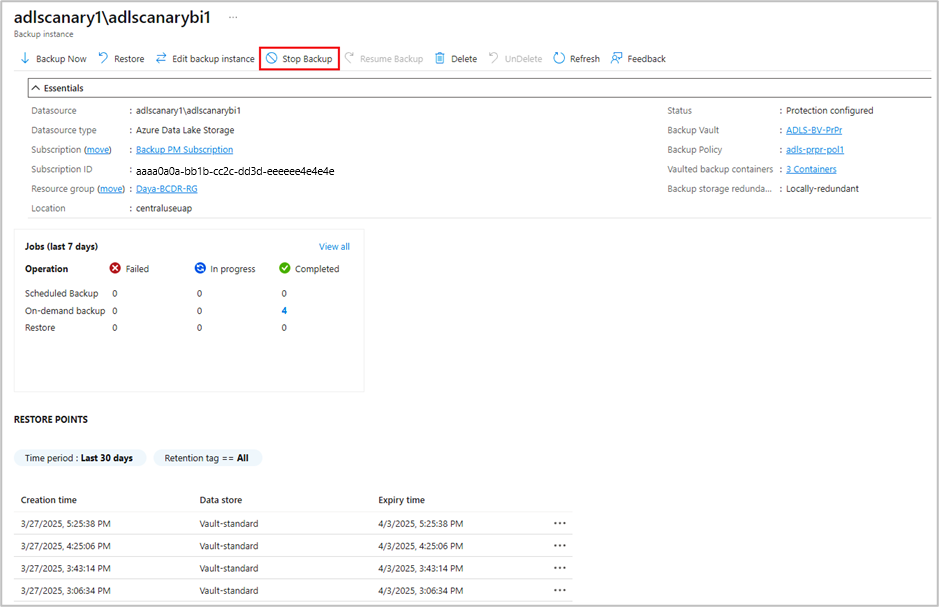Click the Delete command label

464,59
